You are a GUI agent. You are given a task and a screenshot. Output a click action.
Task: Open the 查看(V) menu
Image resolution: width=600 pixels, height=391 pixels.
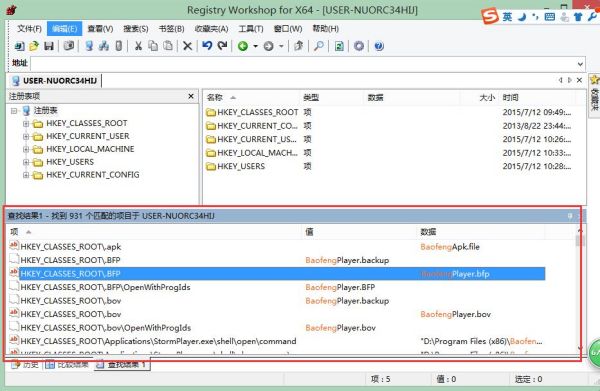click(x=100, y=29)
